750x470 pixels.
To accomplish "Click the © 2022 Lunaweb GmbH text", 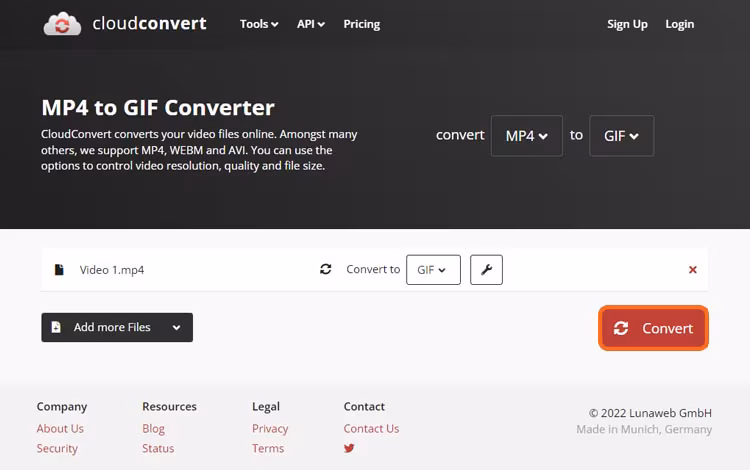I will click(650, 413).
